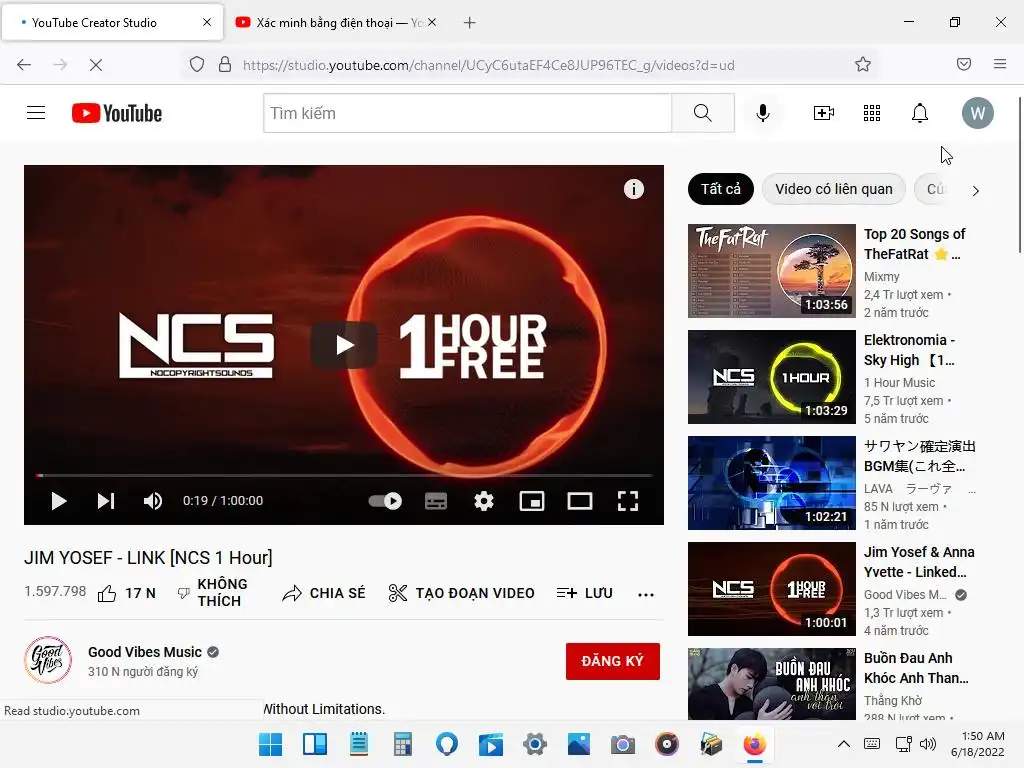The height and width of the screenshot is (768, 1024).
Task: View site security padlock info
Action: pos(225,64)
